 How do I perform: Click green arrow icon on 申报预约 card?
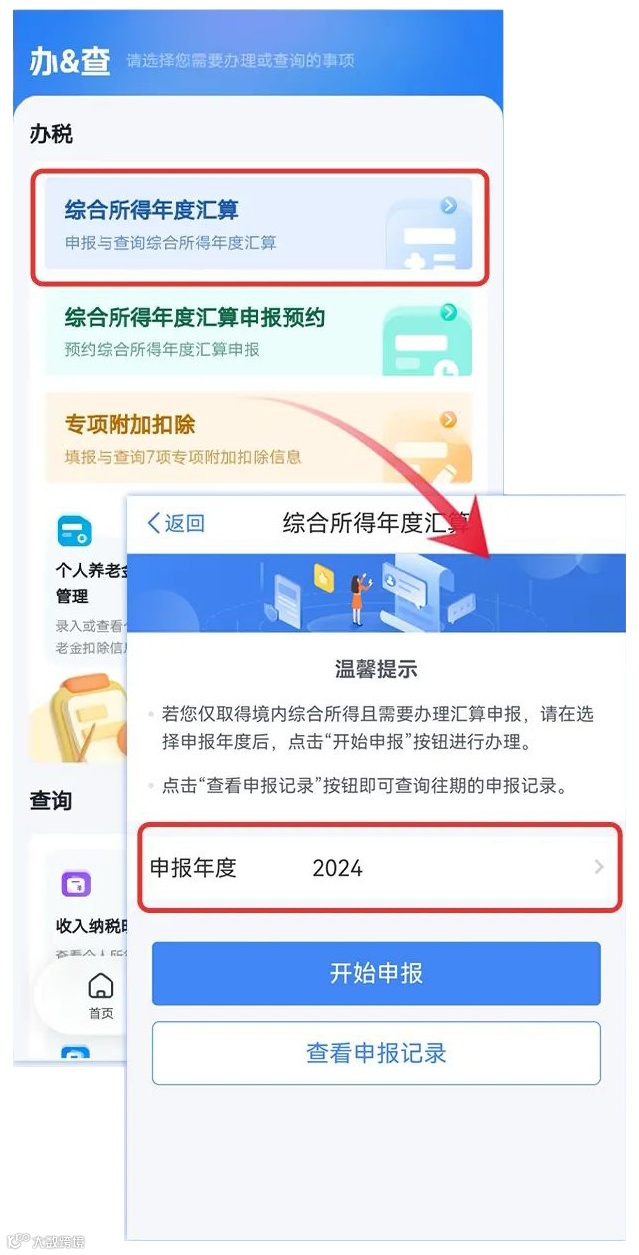pos(449,312)
